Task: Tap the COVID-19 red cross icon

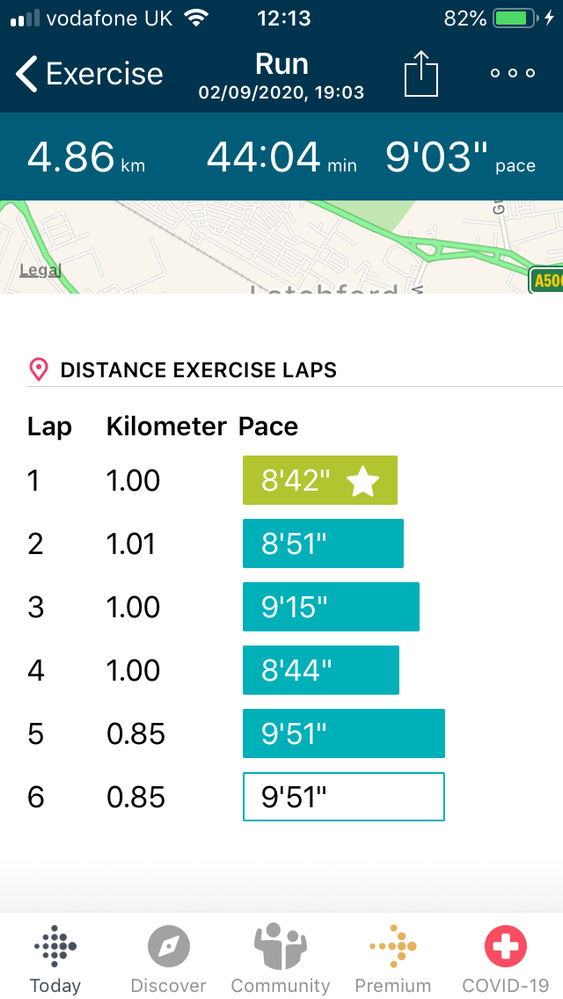Action: pyautogui.click(x=506, y=946)
